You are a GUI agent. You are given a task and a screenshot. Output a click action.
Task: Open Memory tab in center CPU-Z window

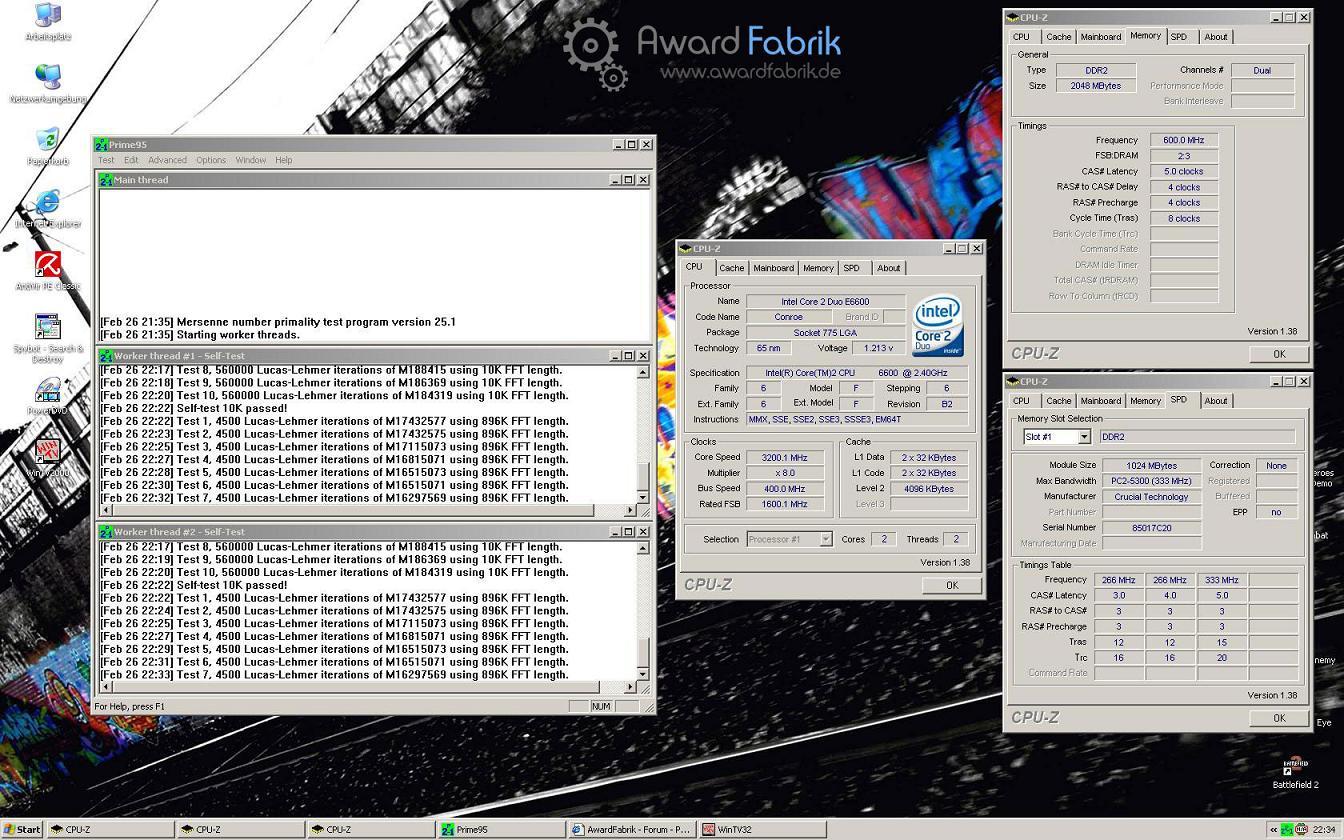coord(818,268)
